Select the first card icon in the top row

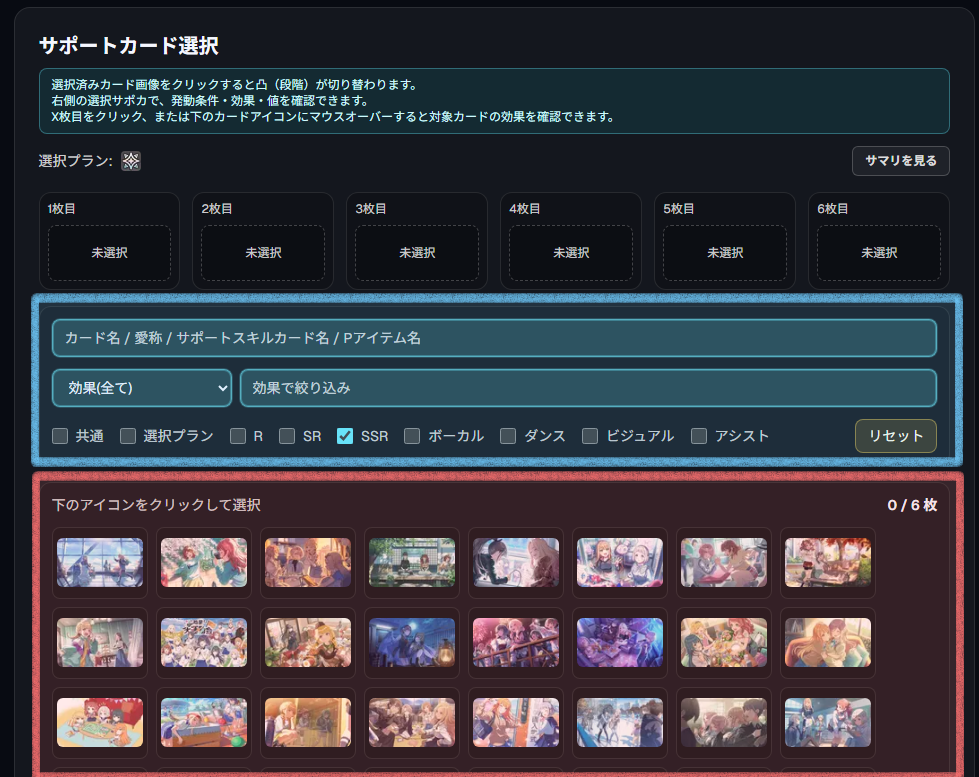[99, 562]
